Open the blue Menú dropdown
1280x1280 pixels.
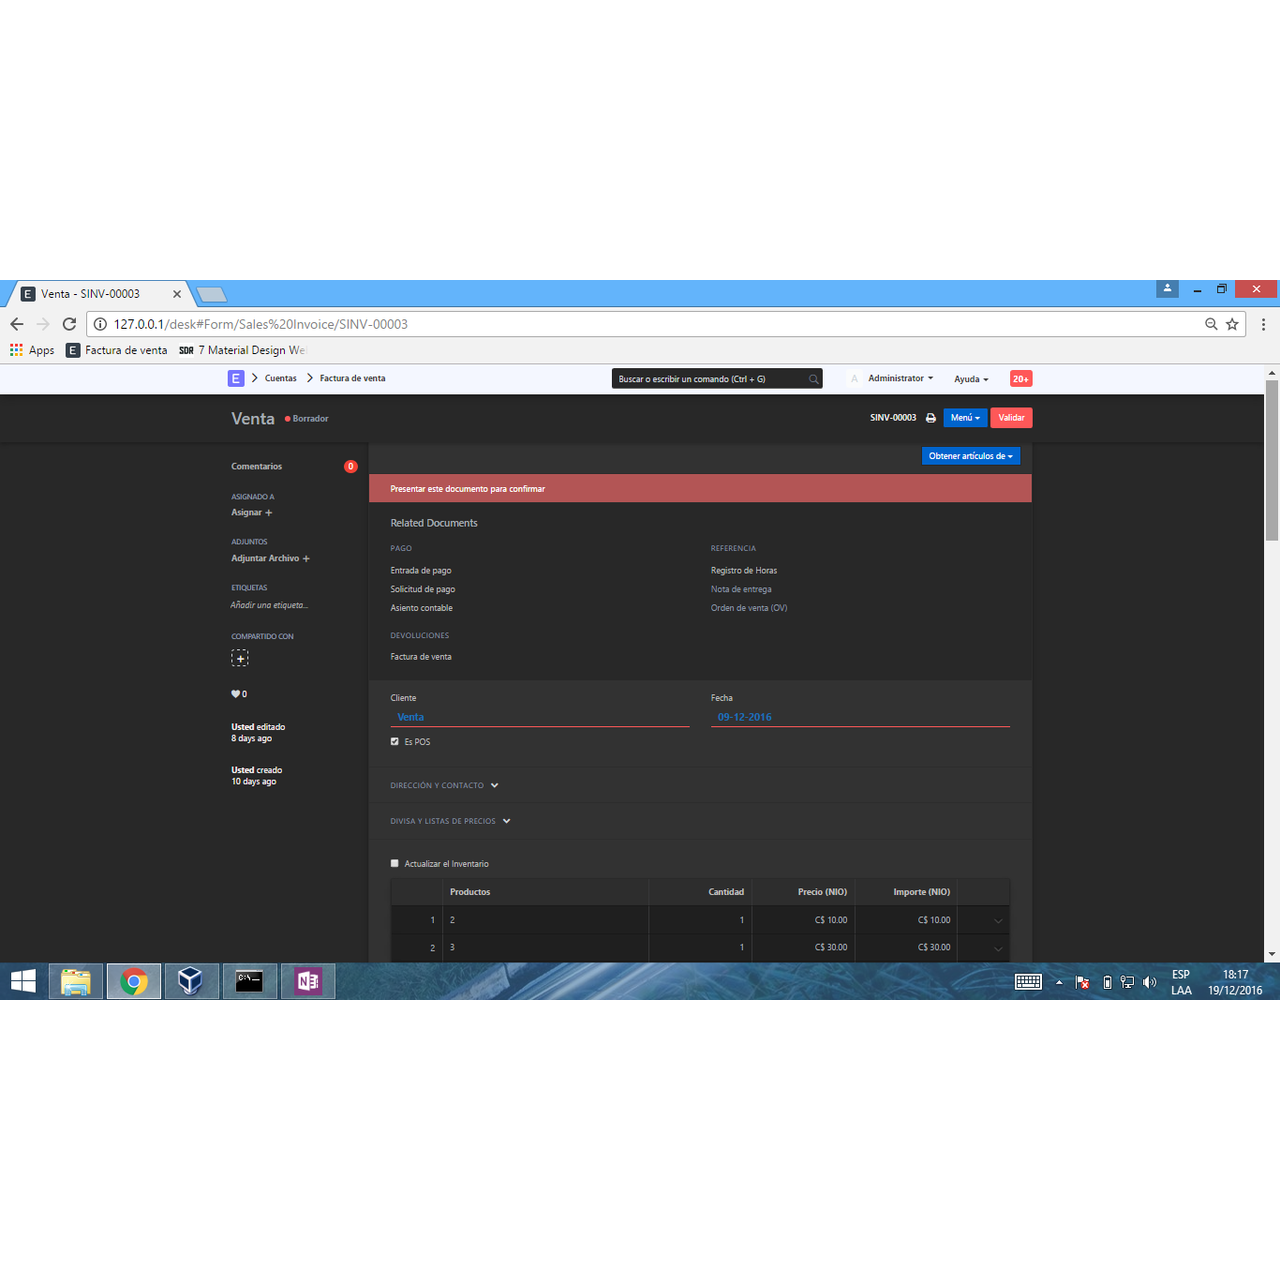(964, 418)
